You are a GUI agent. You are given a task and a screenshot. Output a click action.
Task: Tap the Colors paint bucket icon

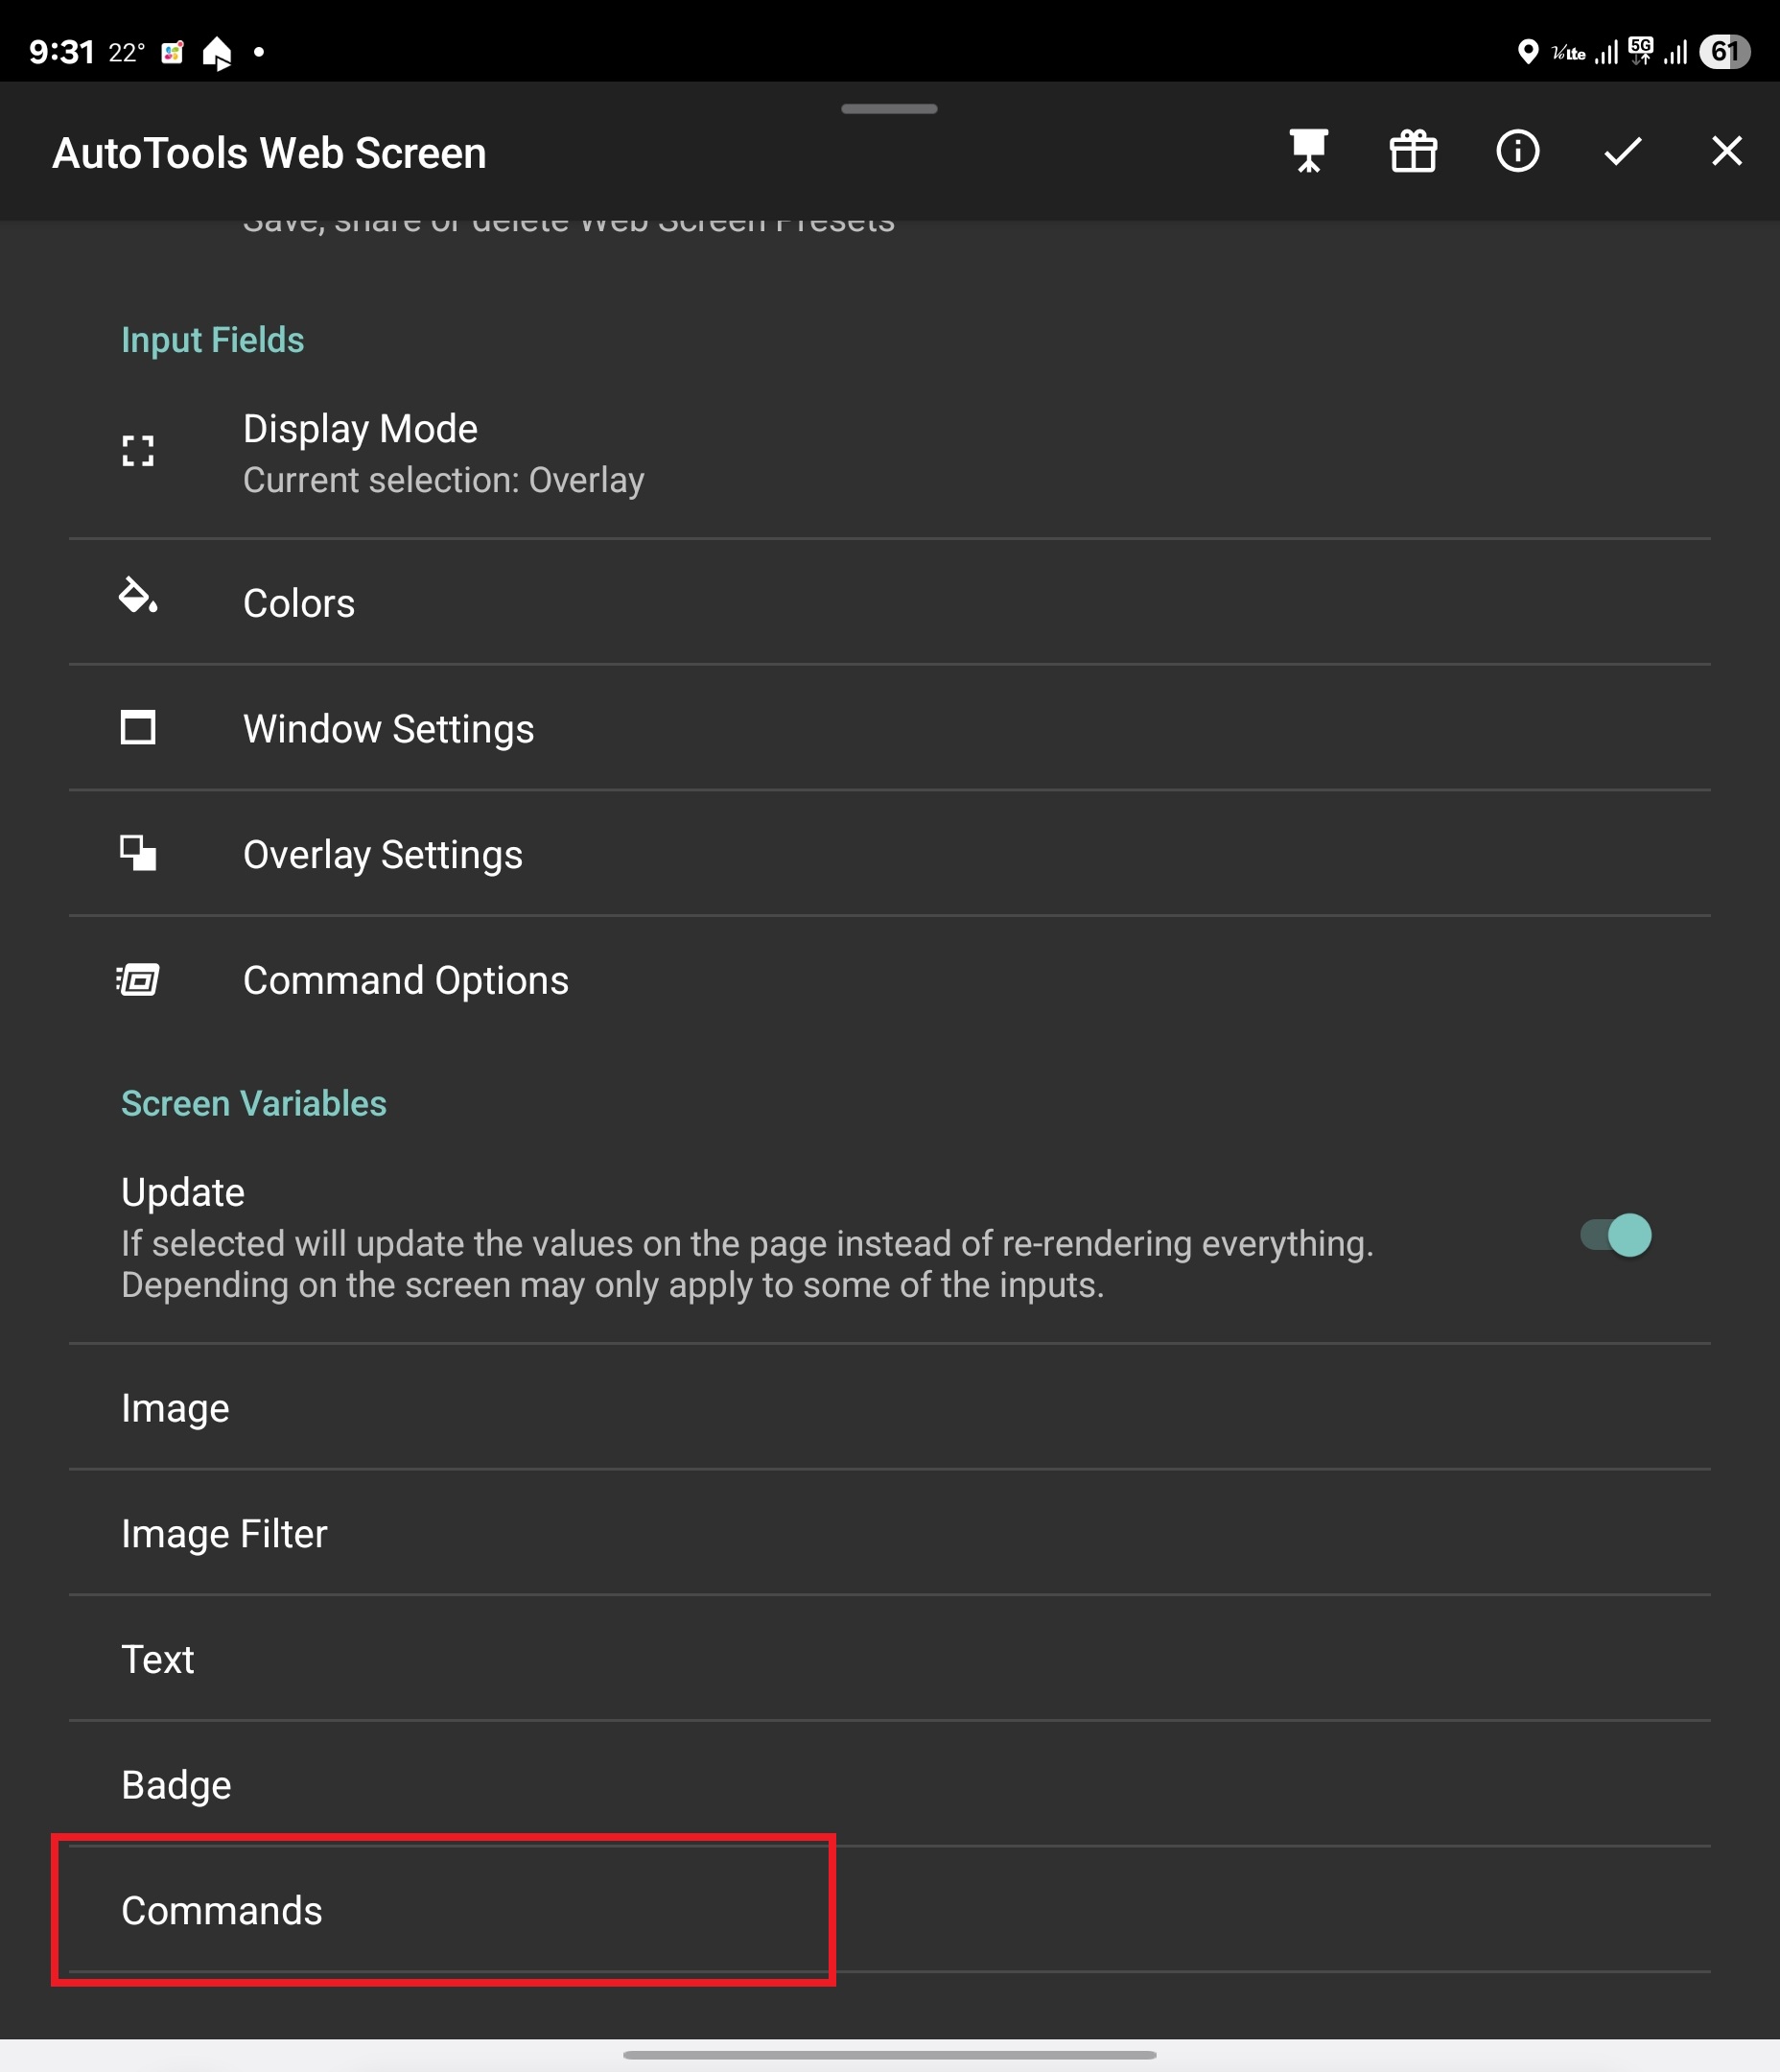(x=138, y=596)
